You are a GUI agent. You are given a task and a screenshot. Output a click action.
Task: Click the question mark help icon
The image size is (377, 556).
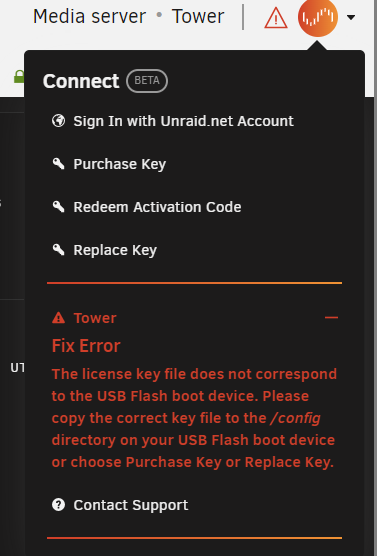click(59, 505)
